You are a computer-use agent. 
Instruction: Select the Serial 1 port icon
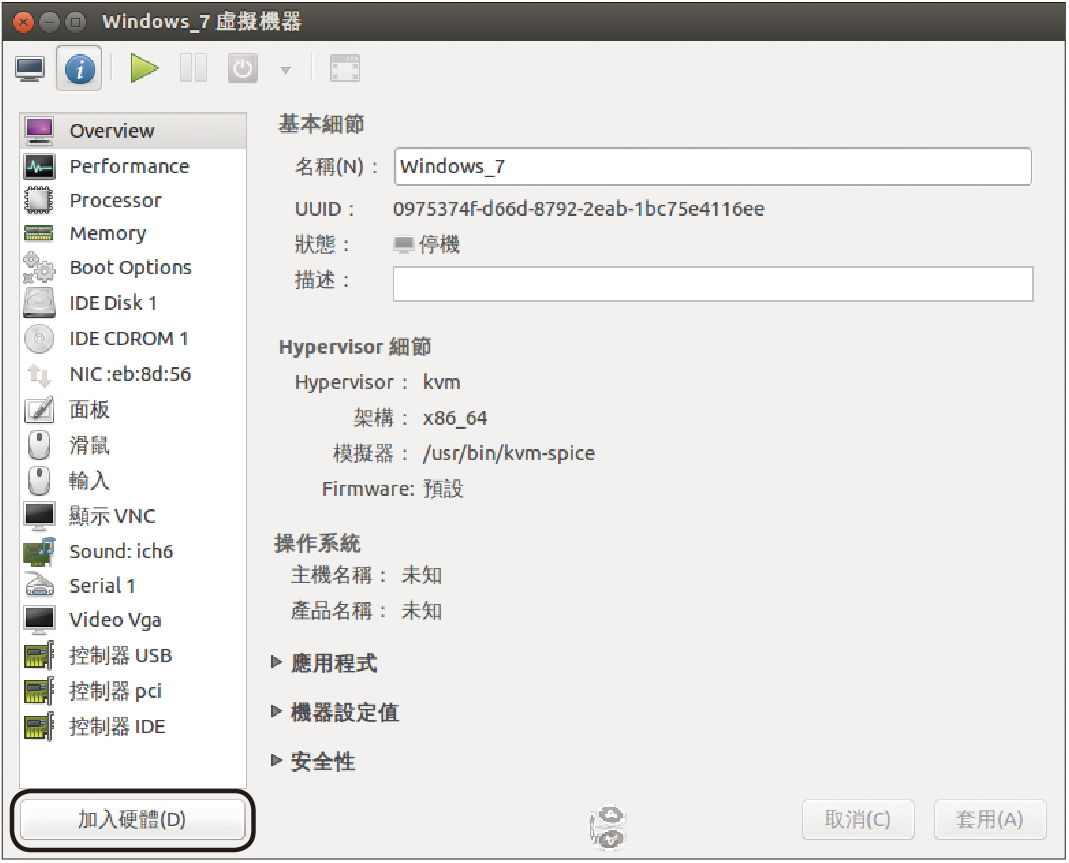[39, 586]
